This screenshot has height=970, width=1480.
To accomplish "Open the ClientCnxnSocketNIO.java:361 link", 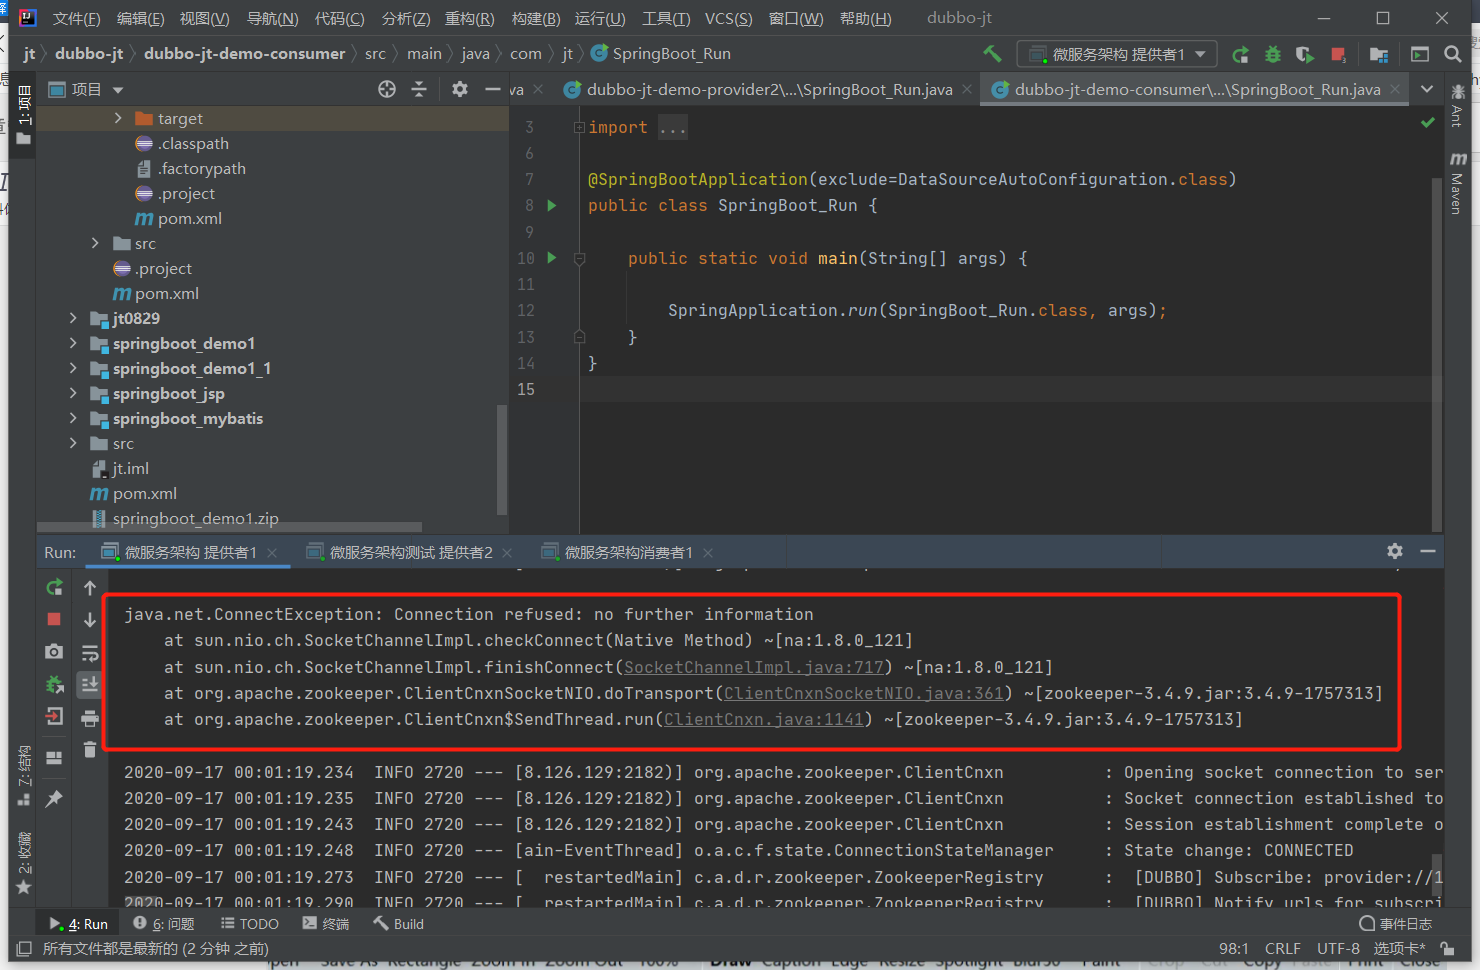I will [863, 693].
